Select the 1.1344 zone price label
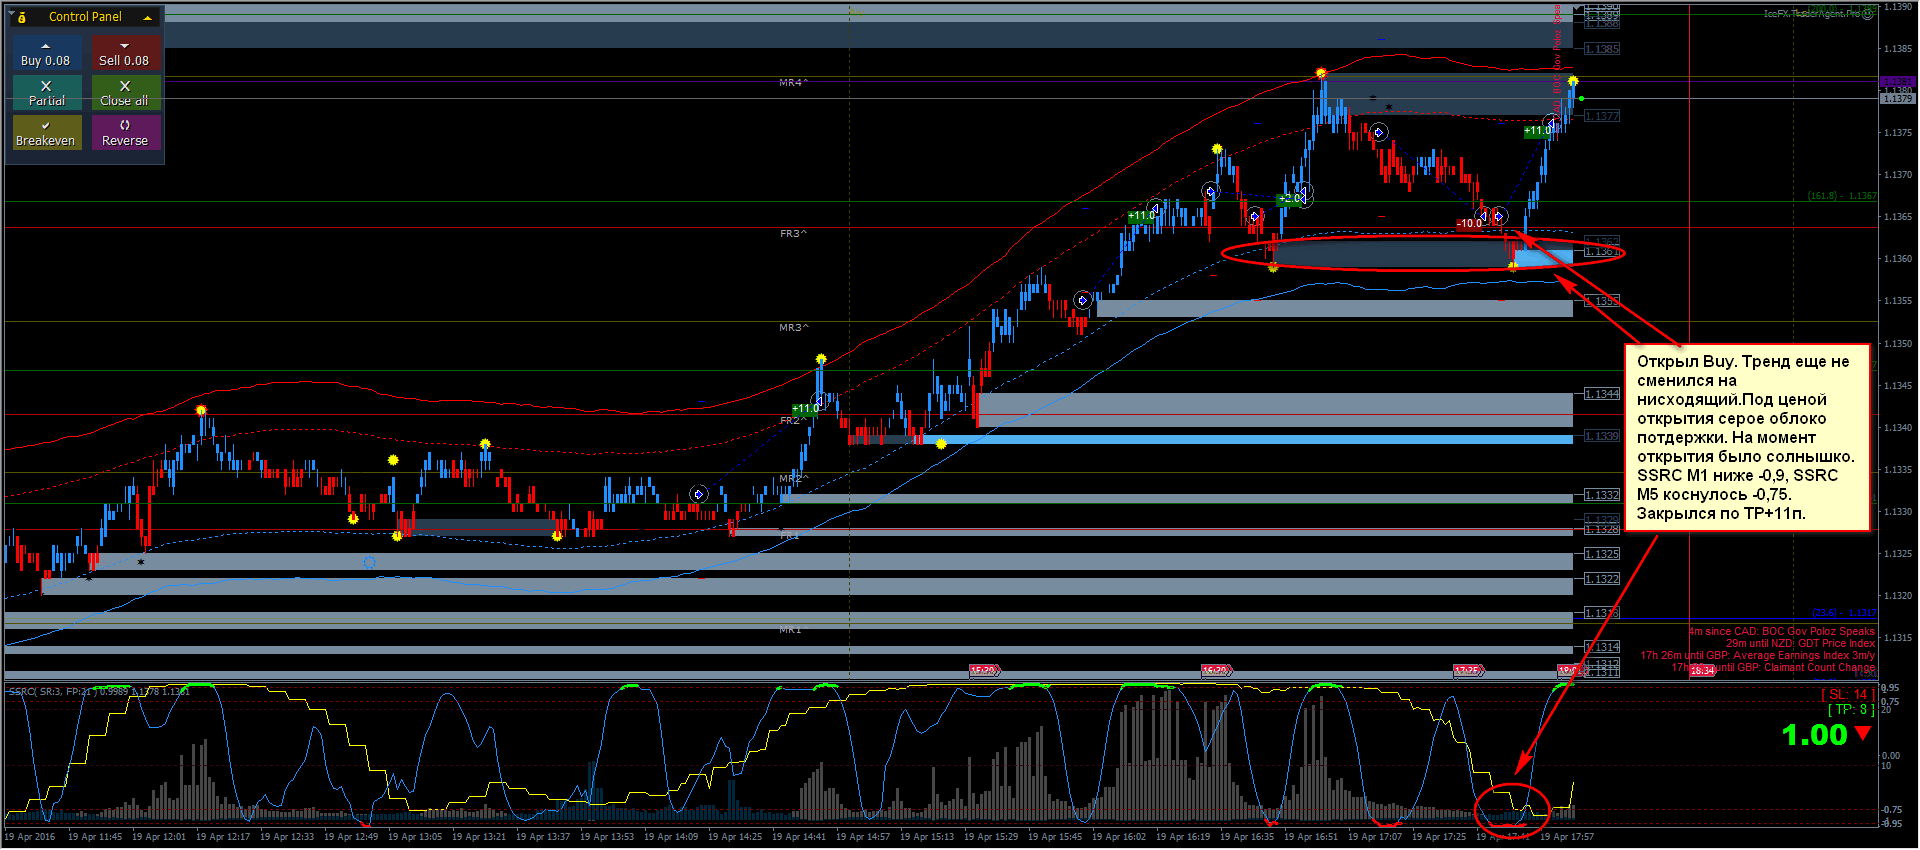This screenshot has width=1920, height=850. pos(1602,394)
